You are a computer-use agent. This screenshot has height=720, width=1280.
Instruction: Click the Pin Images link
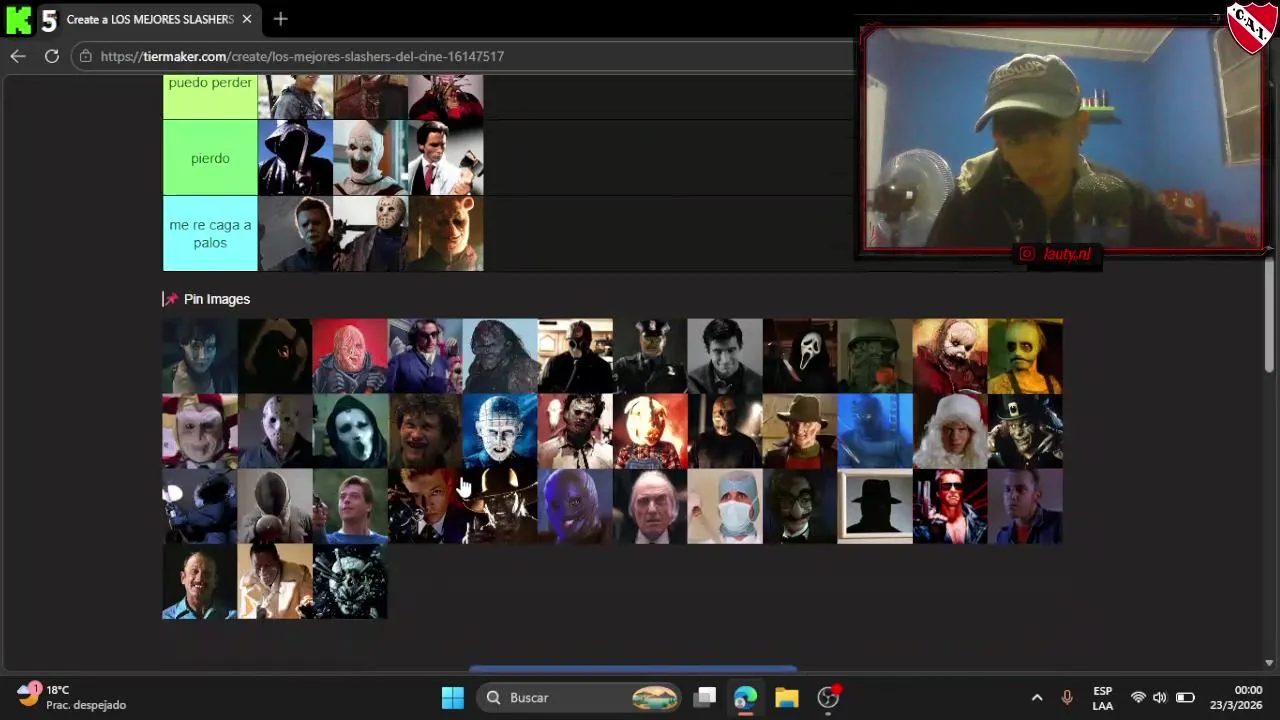216,299
